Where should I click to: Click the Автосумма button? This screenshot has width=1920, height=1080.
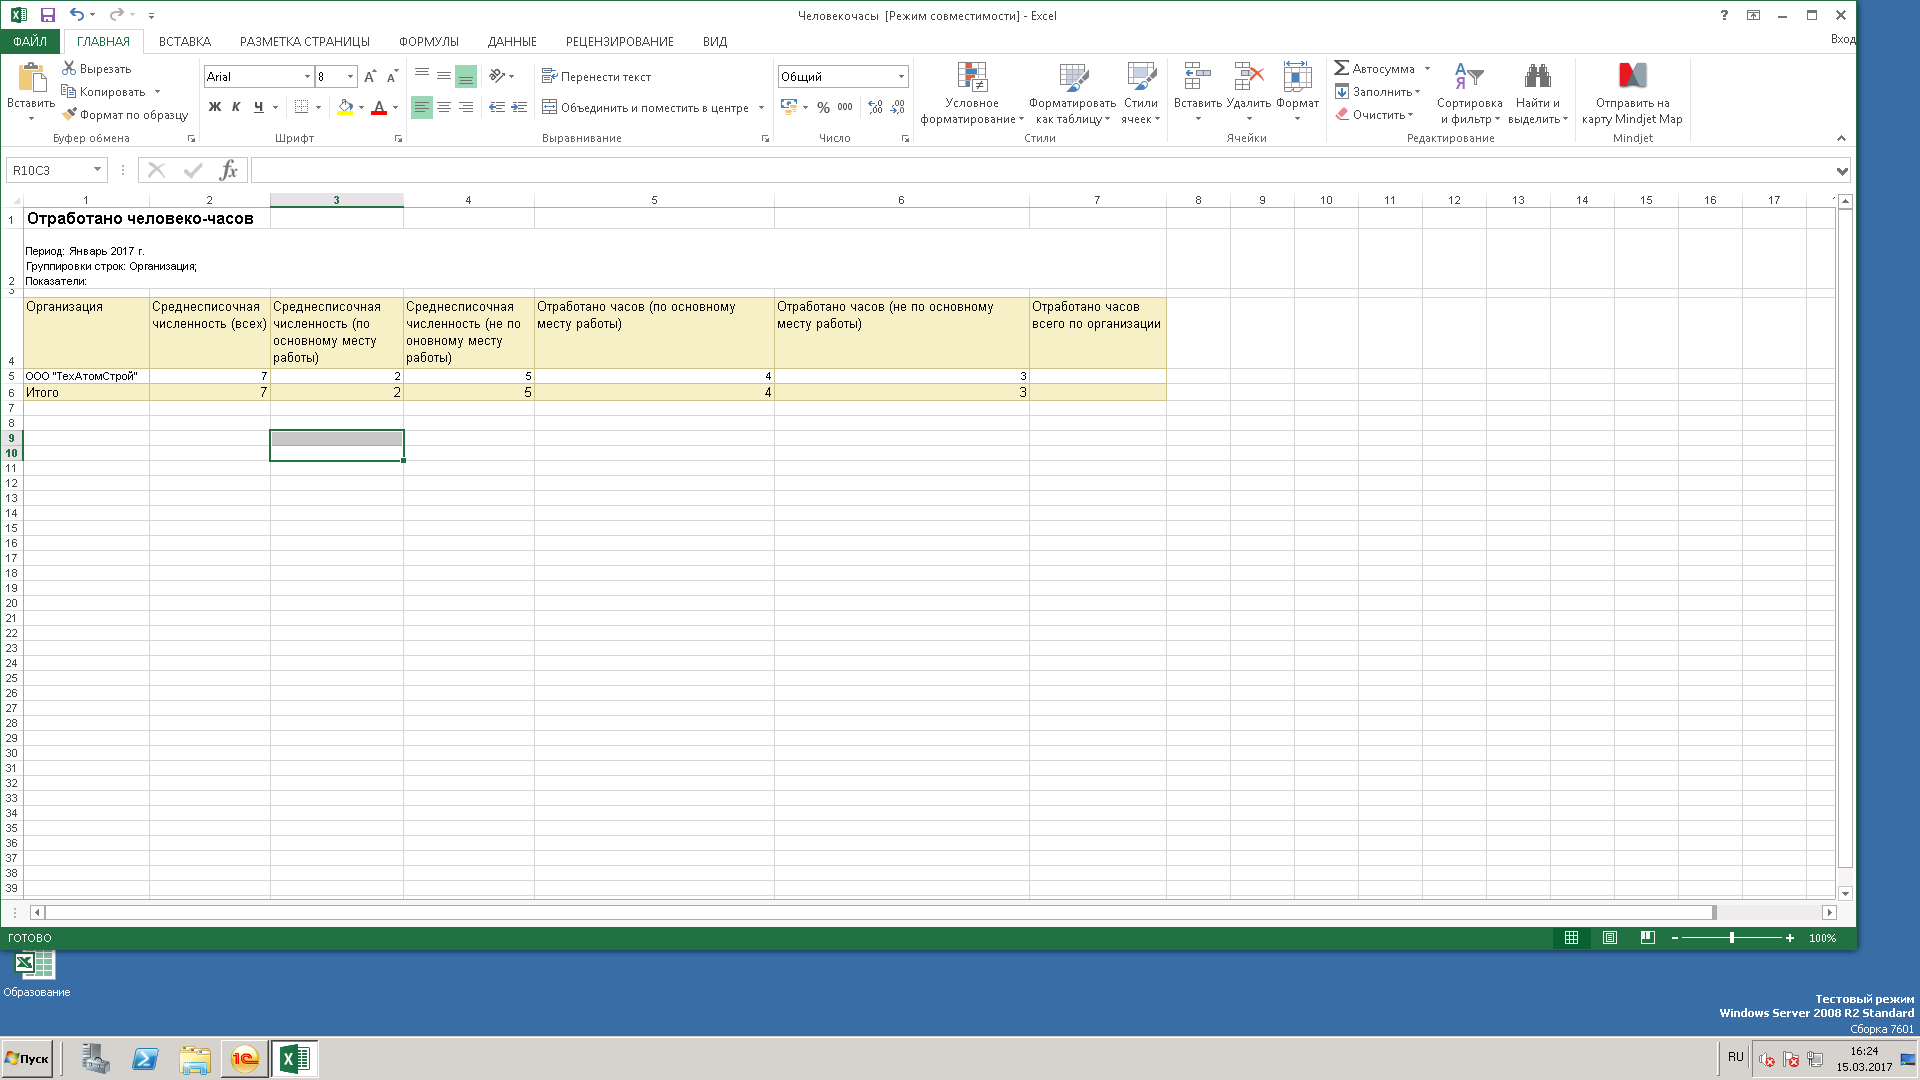click(x=1374, y=69)
